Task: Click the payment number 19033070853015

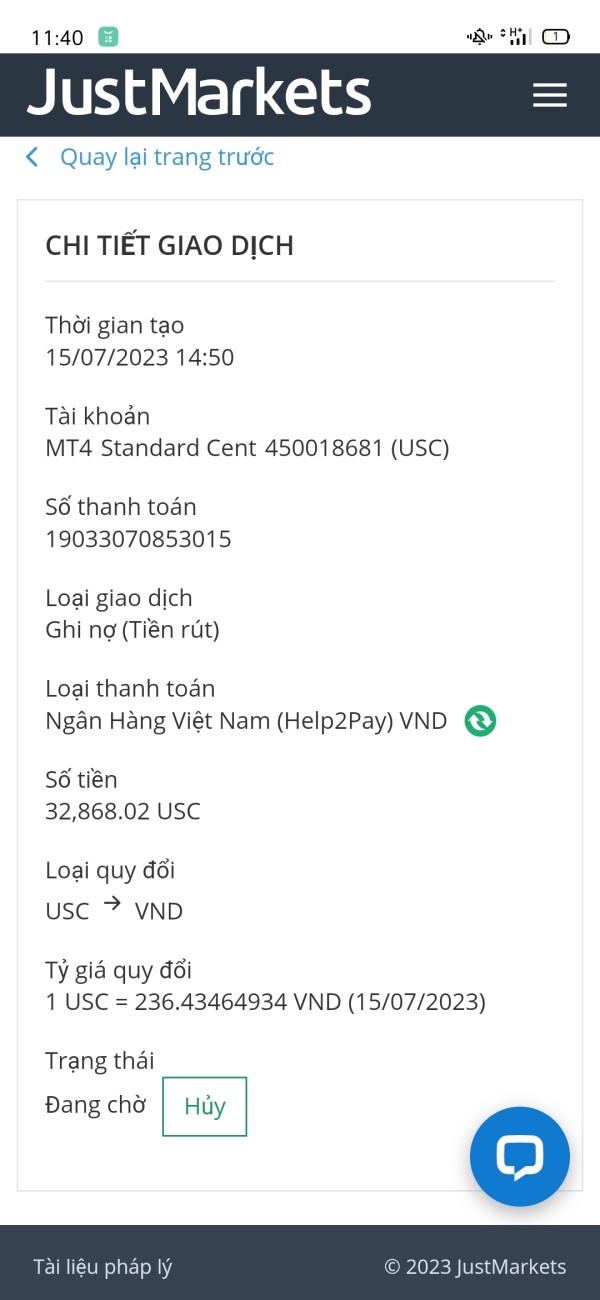Action: point(138,539)
